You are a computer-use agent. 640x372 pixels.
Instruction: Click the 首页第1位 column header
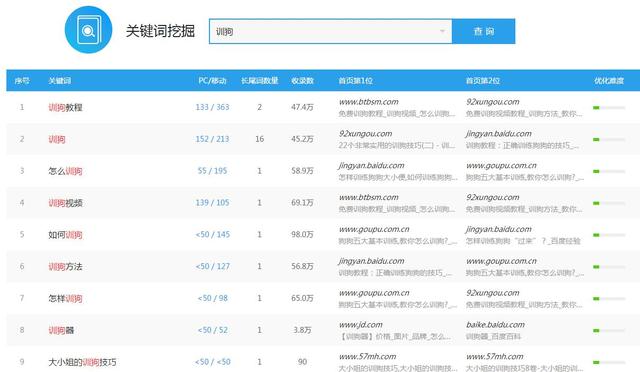point(356,81)
